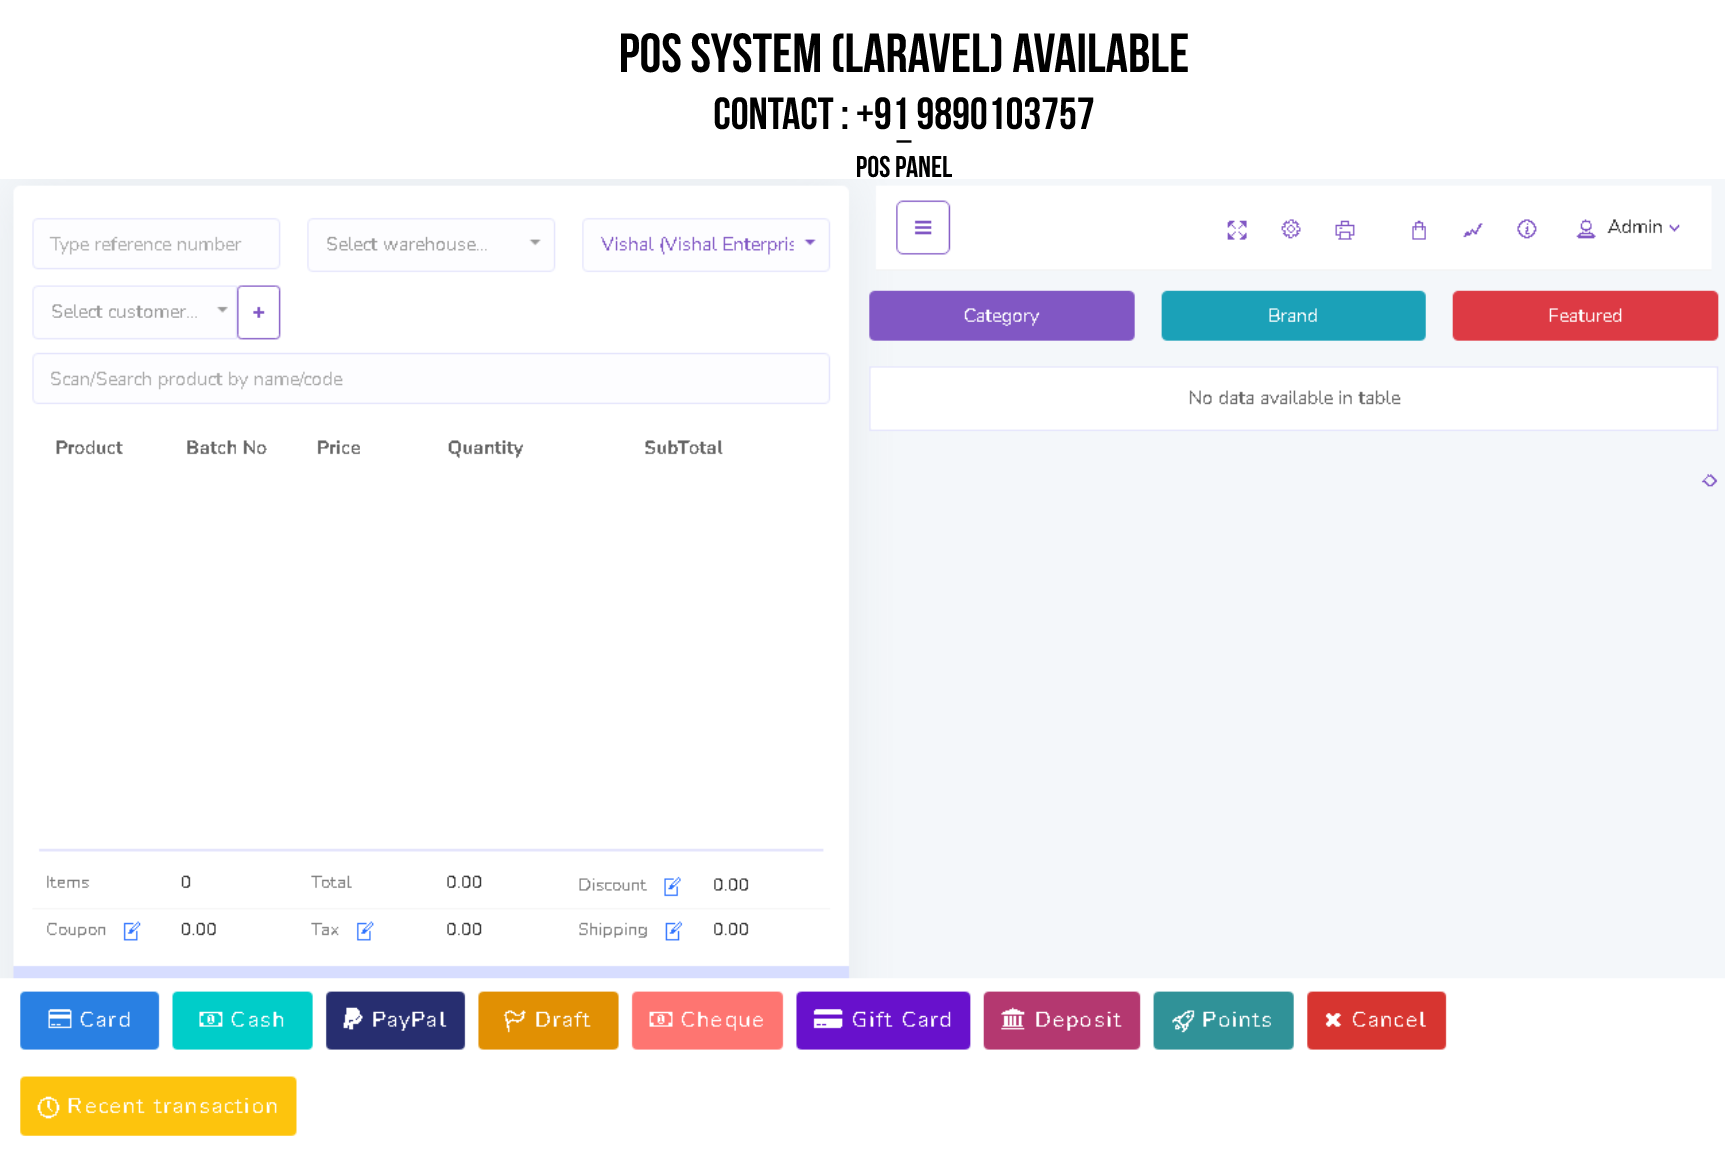Edit the Shipping value icon
1725x1149 pixels.
click(x=673, y=931)
